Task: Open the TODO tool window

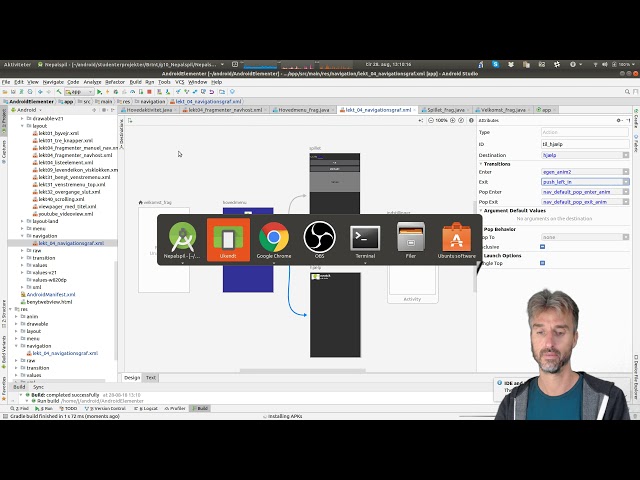Action: pos(69,408)
